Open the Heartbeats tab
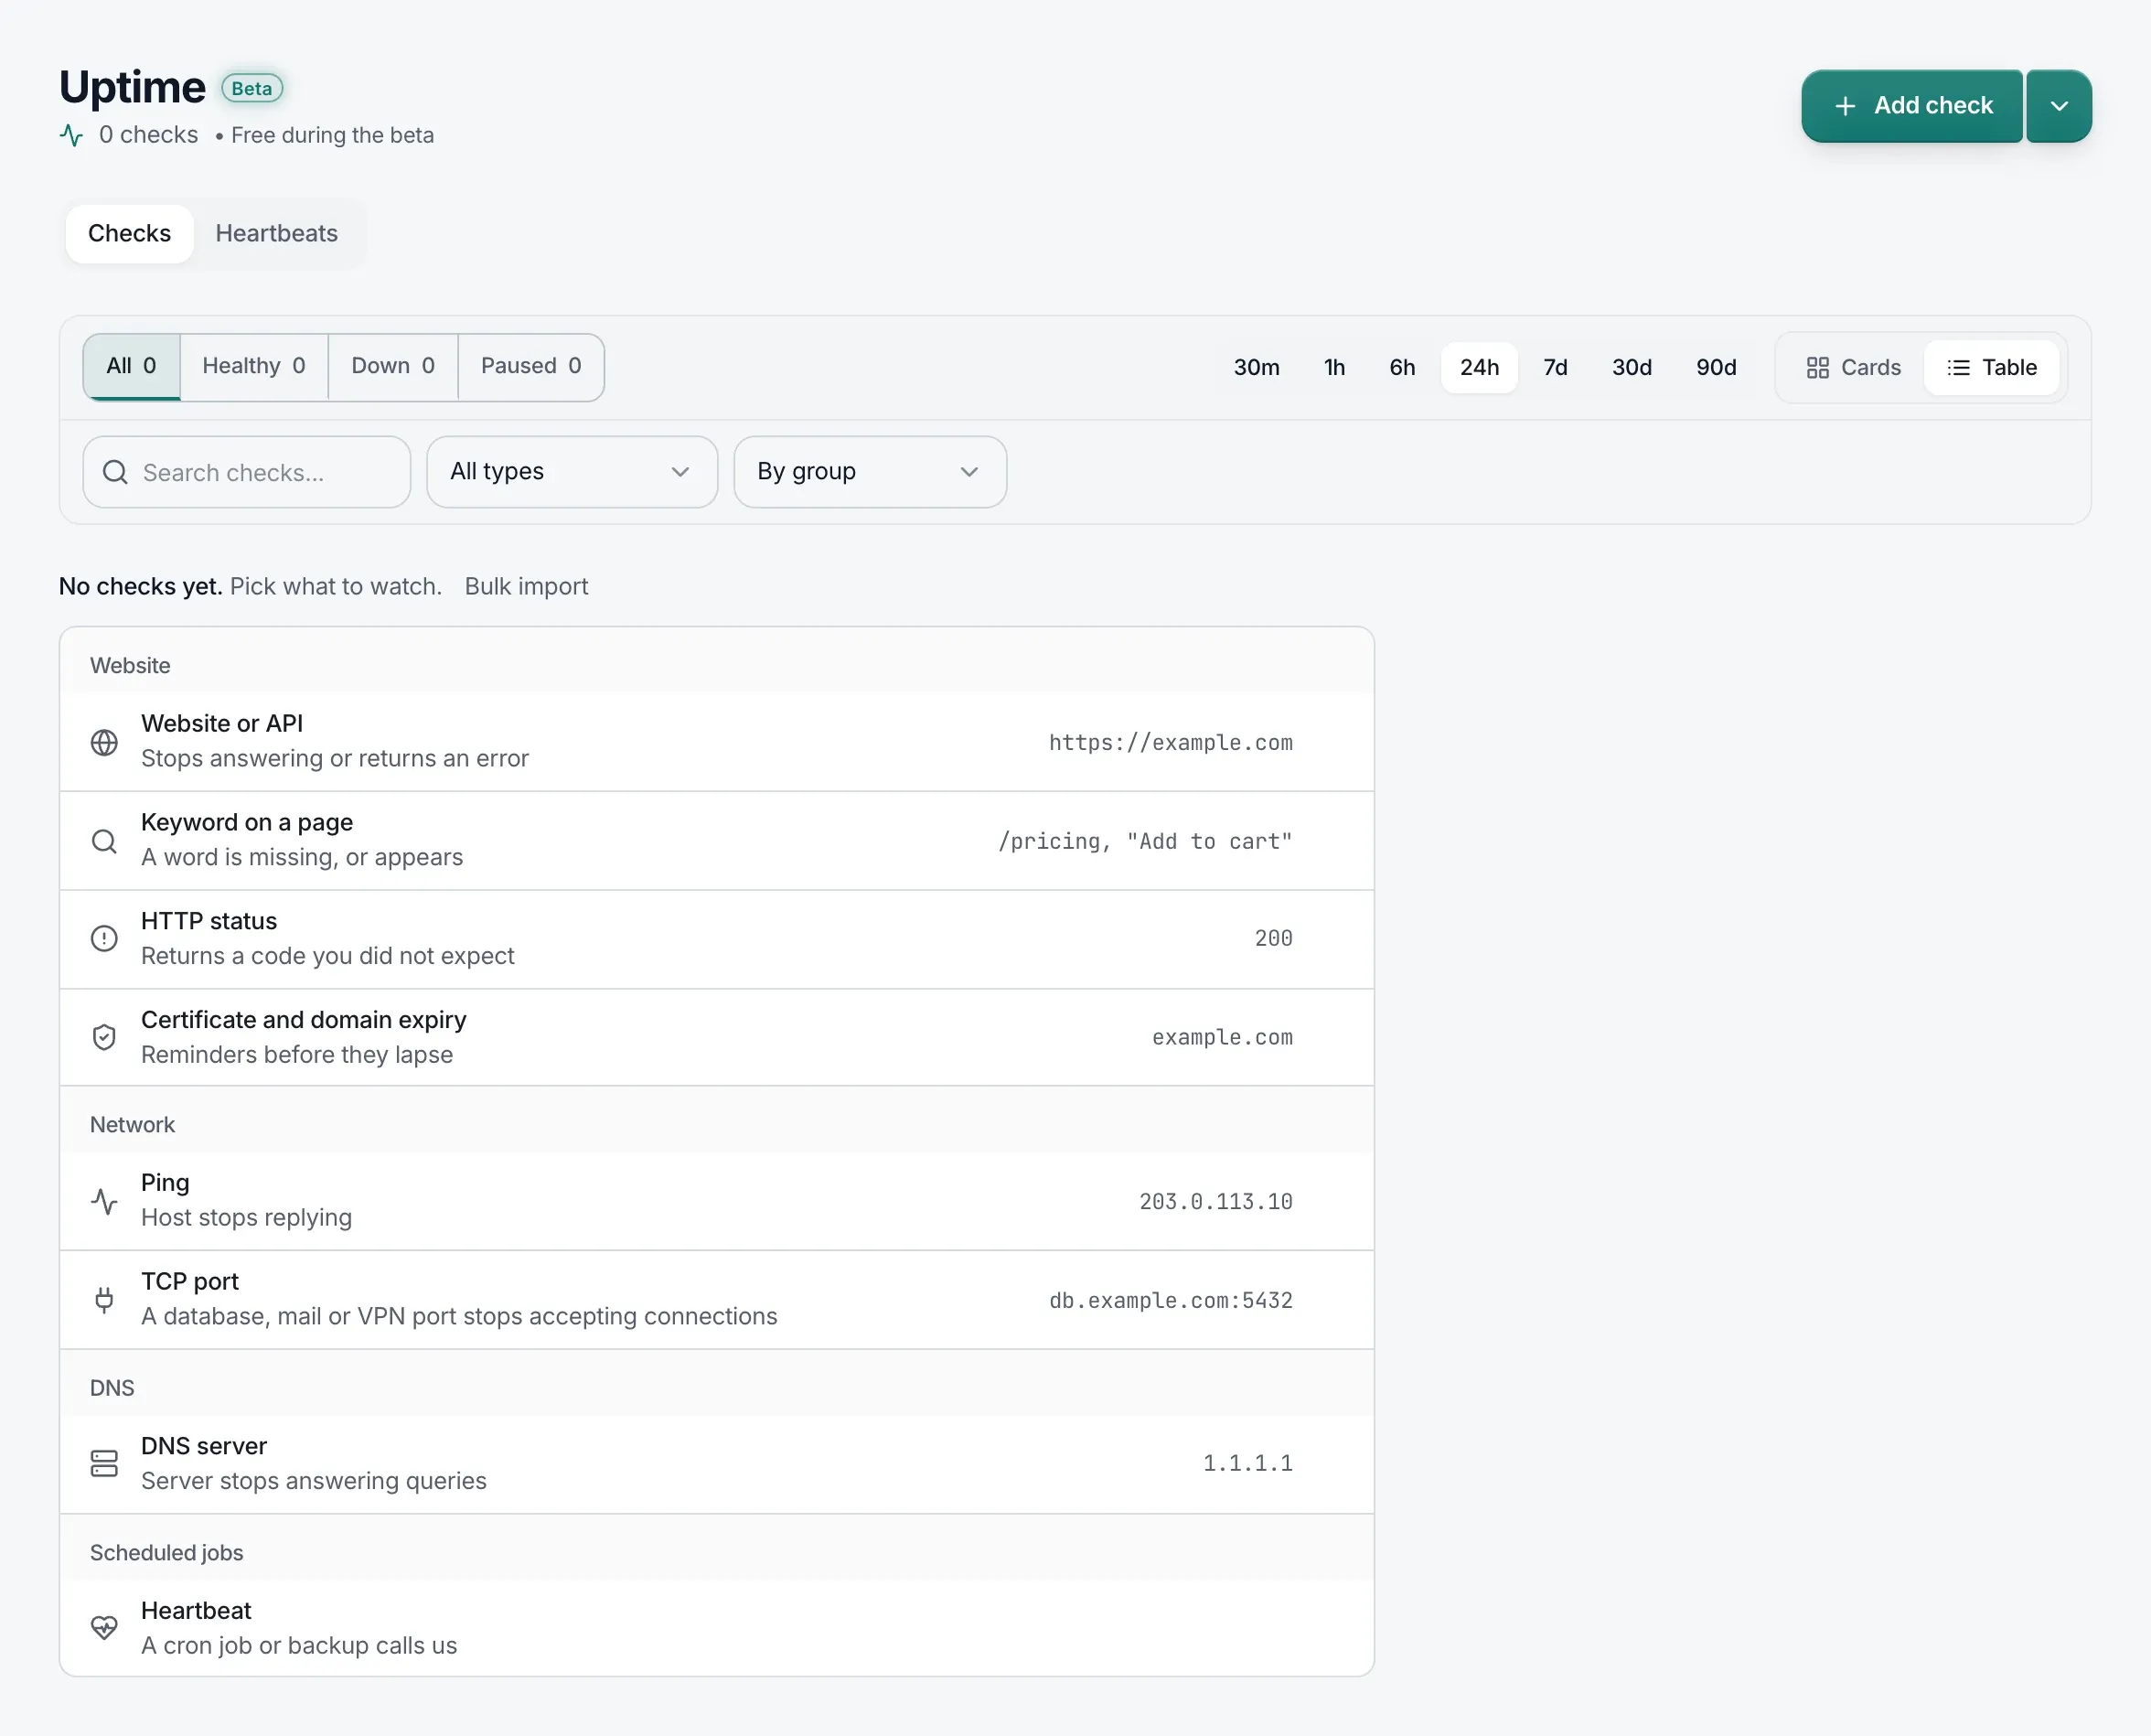The image size is (2151, 1736). point(277,234)
